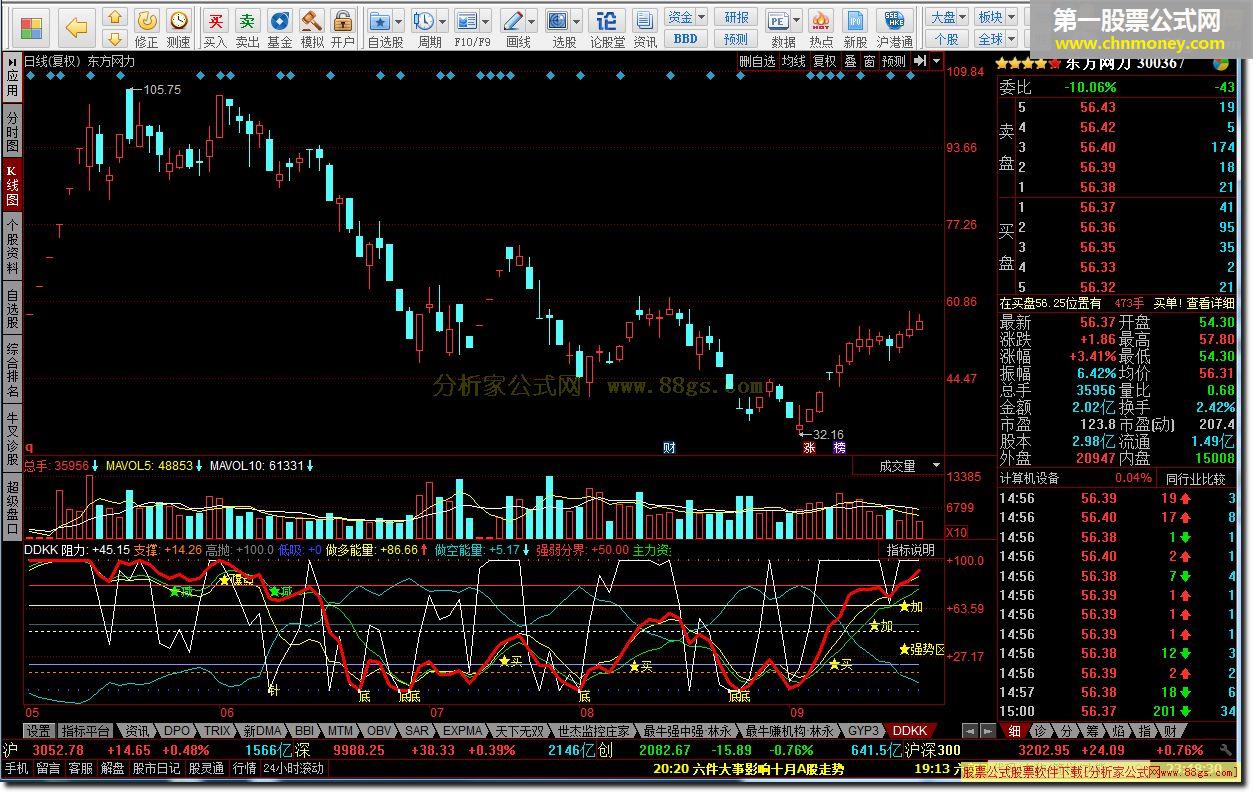Click the green pie chart icon
This screenshot has height=793, width=1253.
(x=1221, y=63)
